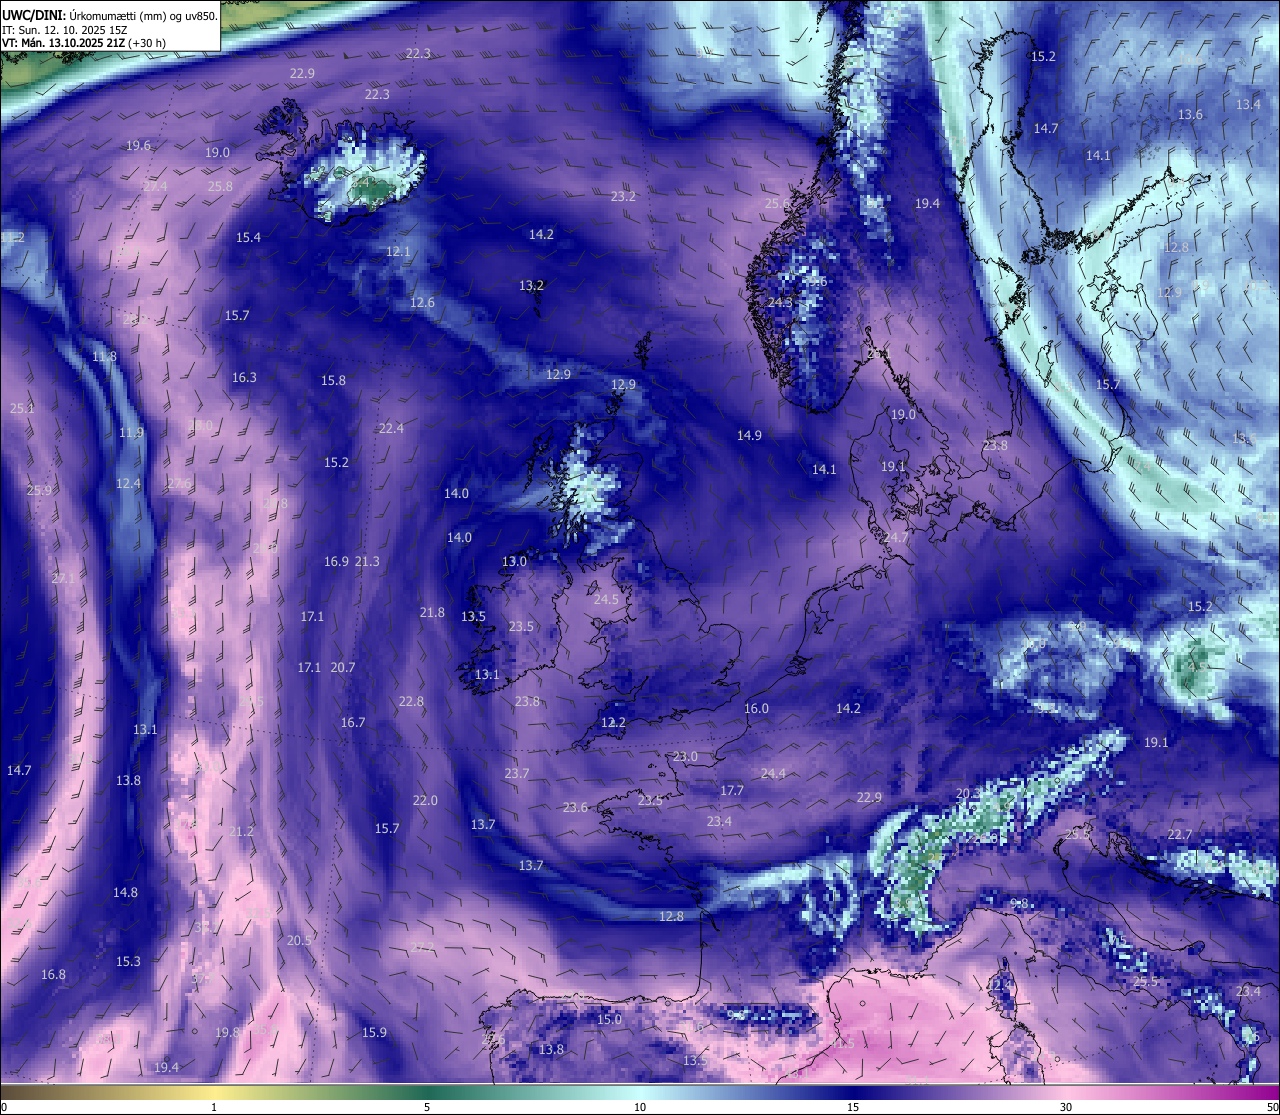Click the 23.7 value southwest of England
Viewport: 1280px width, 1115px height.
tap(516, 774)
